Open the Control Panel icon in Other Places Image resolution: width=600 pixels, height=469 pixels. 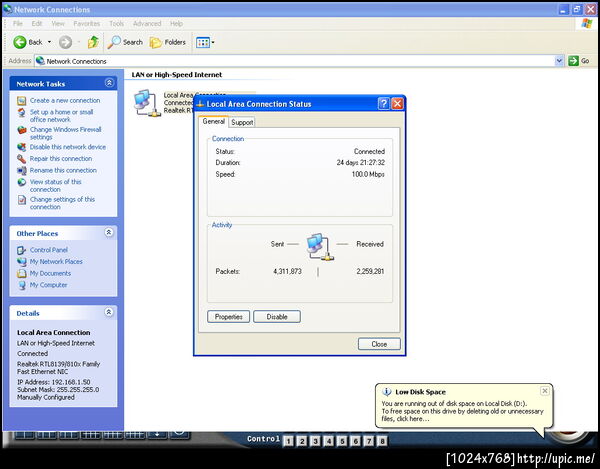pyautogui.click(x=22, y=250)
